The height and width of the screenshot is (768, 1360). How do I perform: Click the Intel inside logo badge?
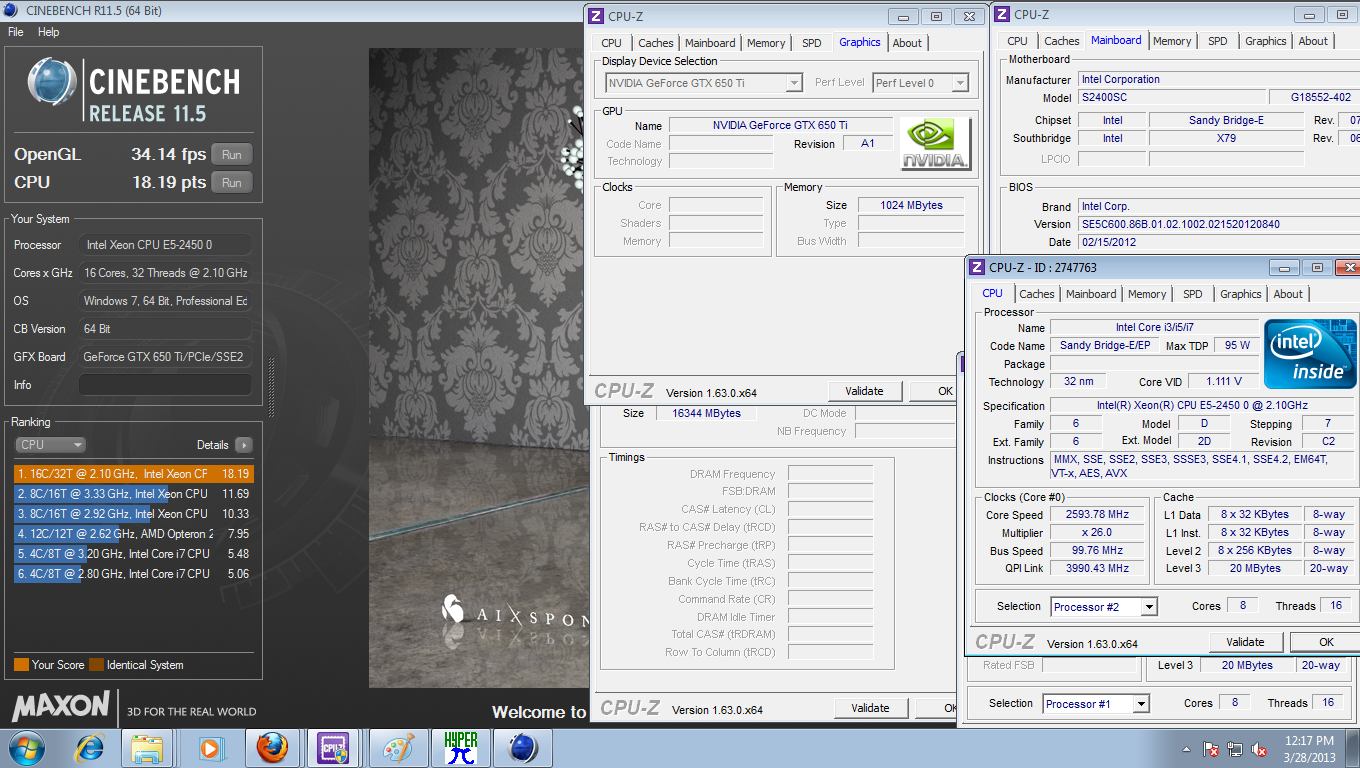[x=1309, y=354]
